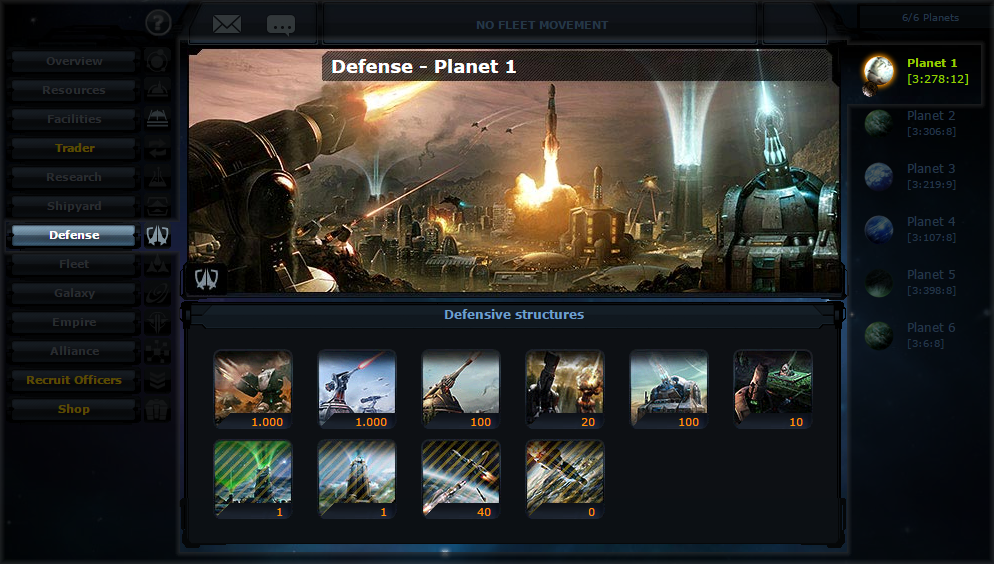Open the Resources menu item

74,90
